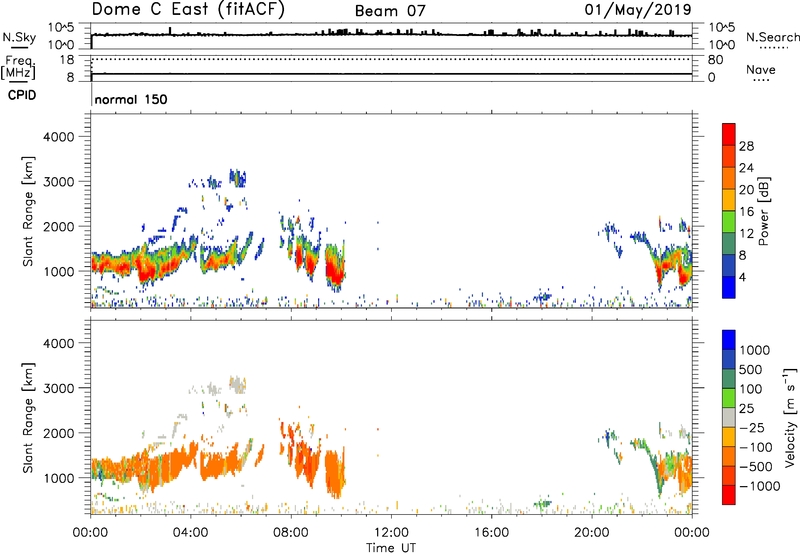Click the plot title "Dome C East (fitACF)"

click(x=188, y=10)
